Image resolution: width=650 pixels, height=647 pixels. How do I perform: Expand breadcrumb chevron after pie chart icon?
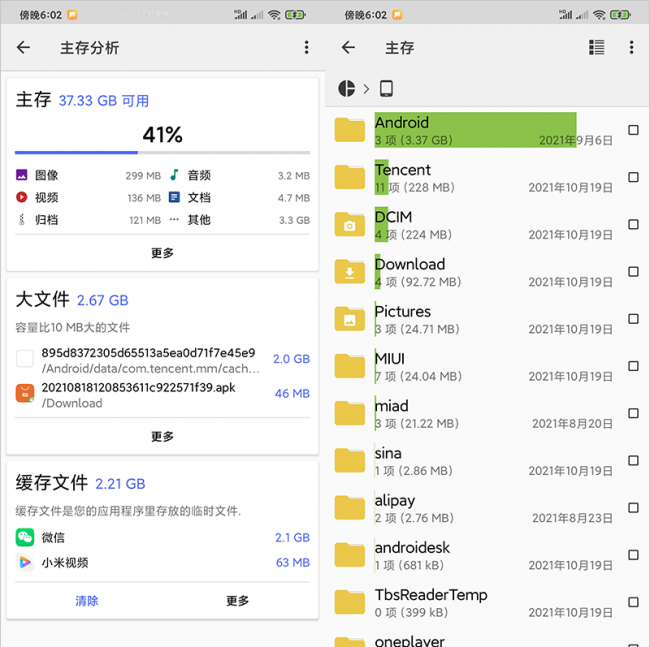(x=366, y=89)
